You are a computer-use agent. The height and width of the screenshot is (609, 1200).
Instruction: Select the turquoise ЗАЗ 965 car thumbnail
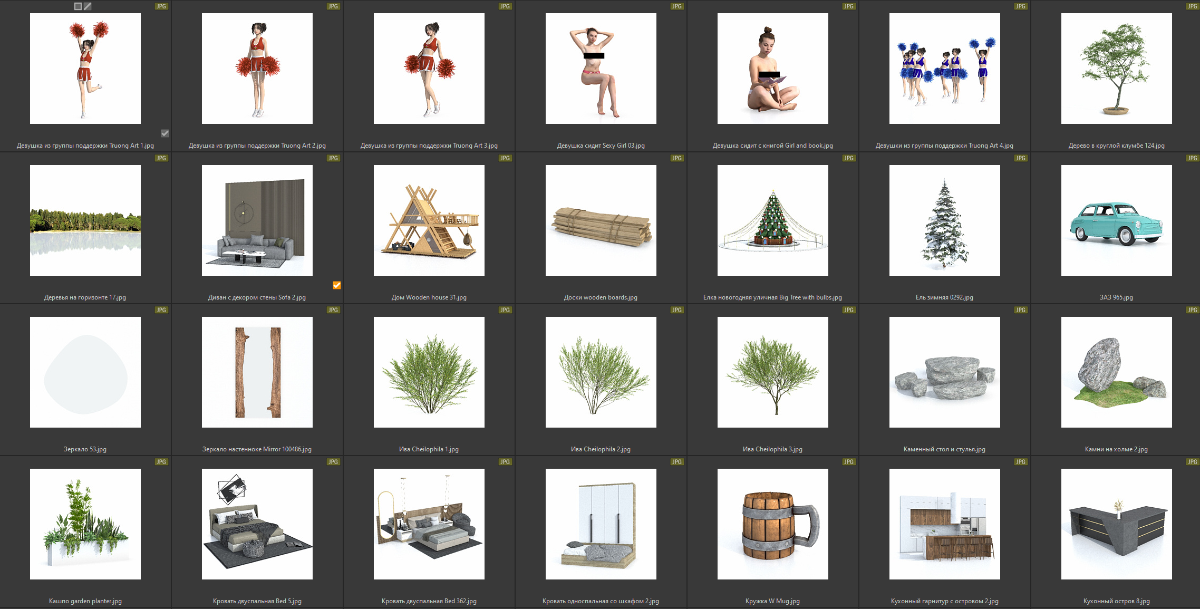1117,221
